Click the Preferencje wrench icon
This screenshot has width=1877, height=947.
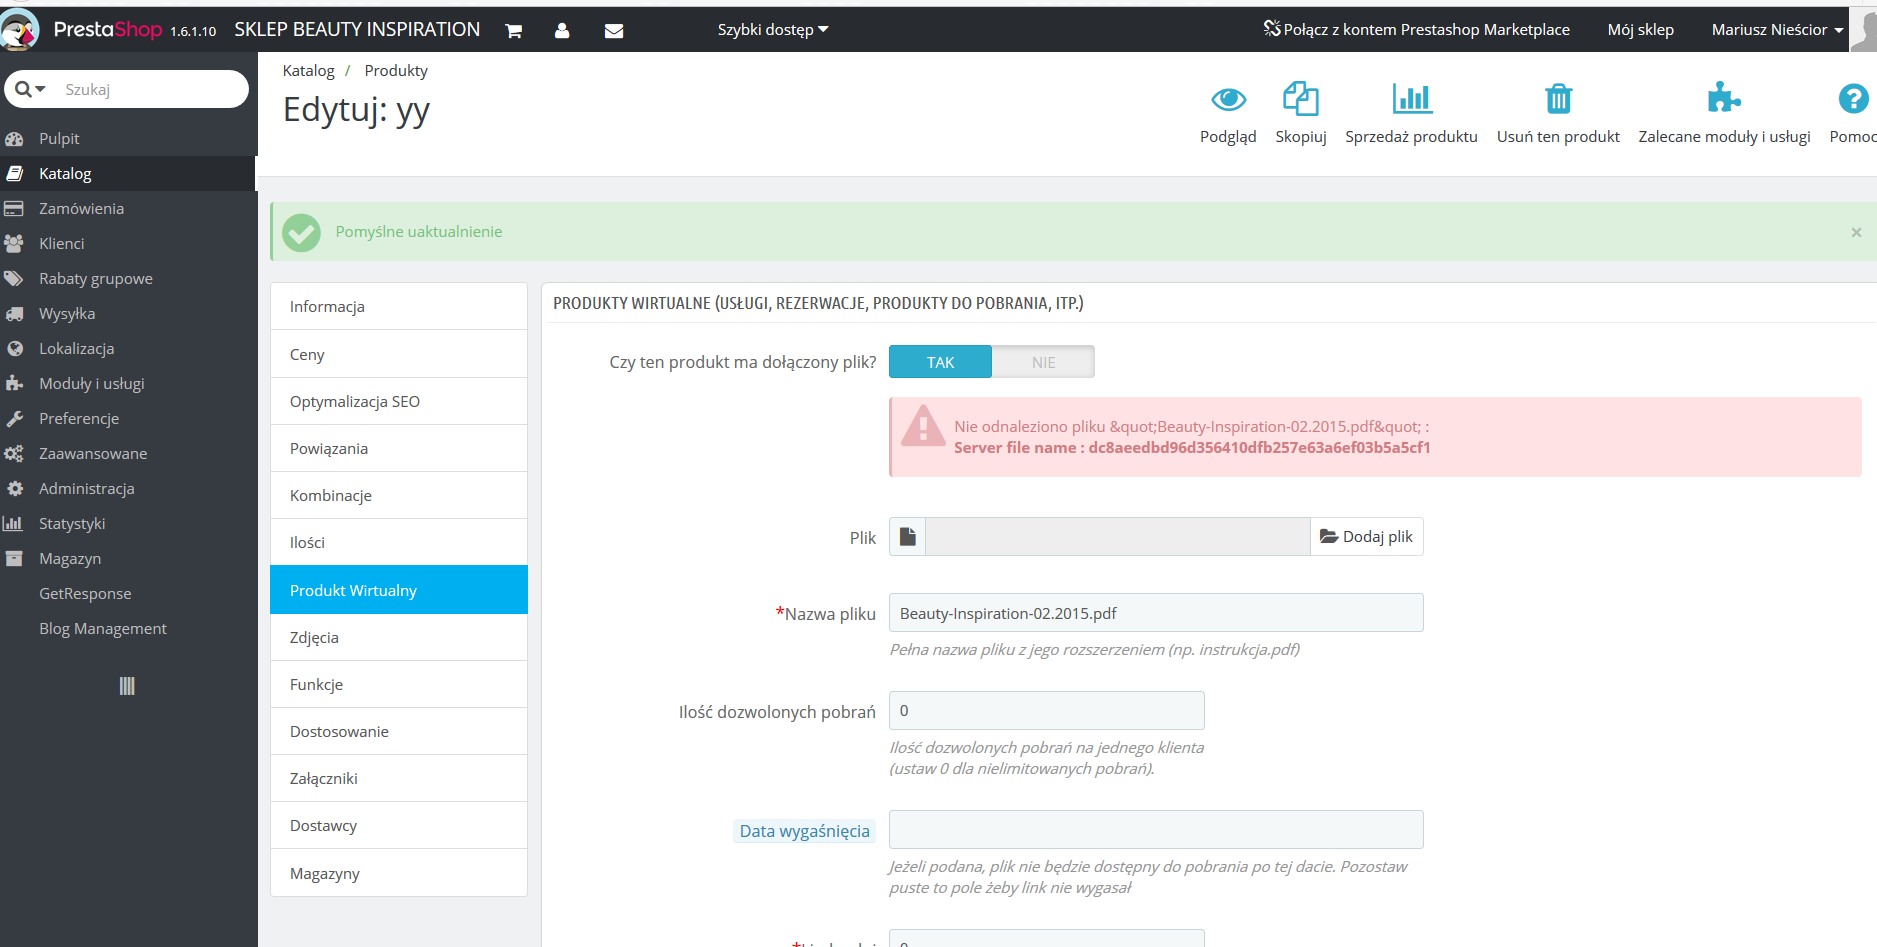(x=14, y=419)
